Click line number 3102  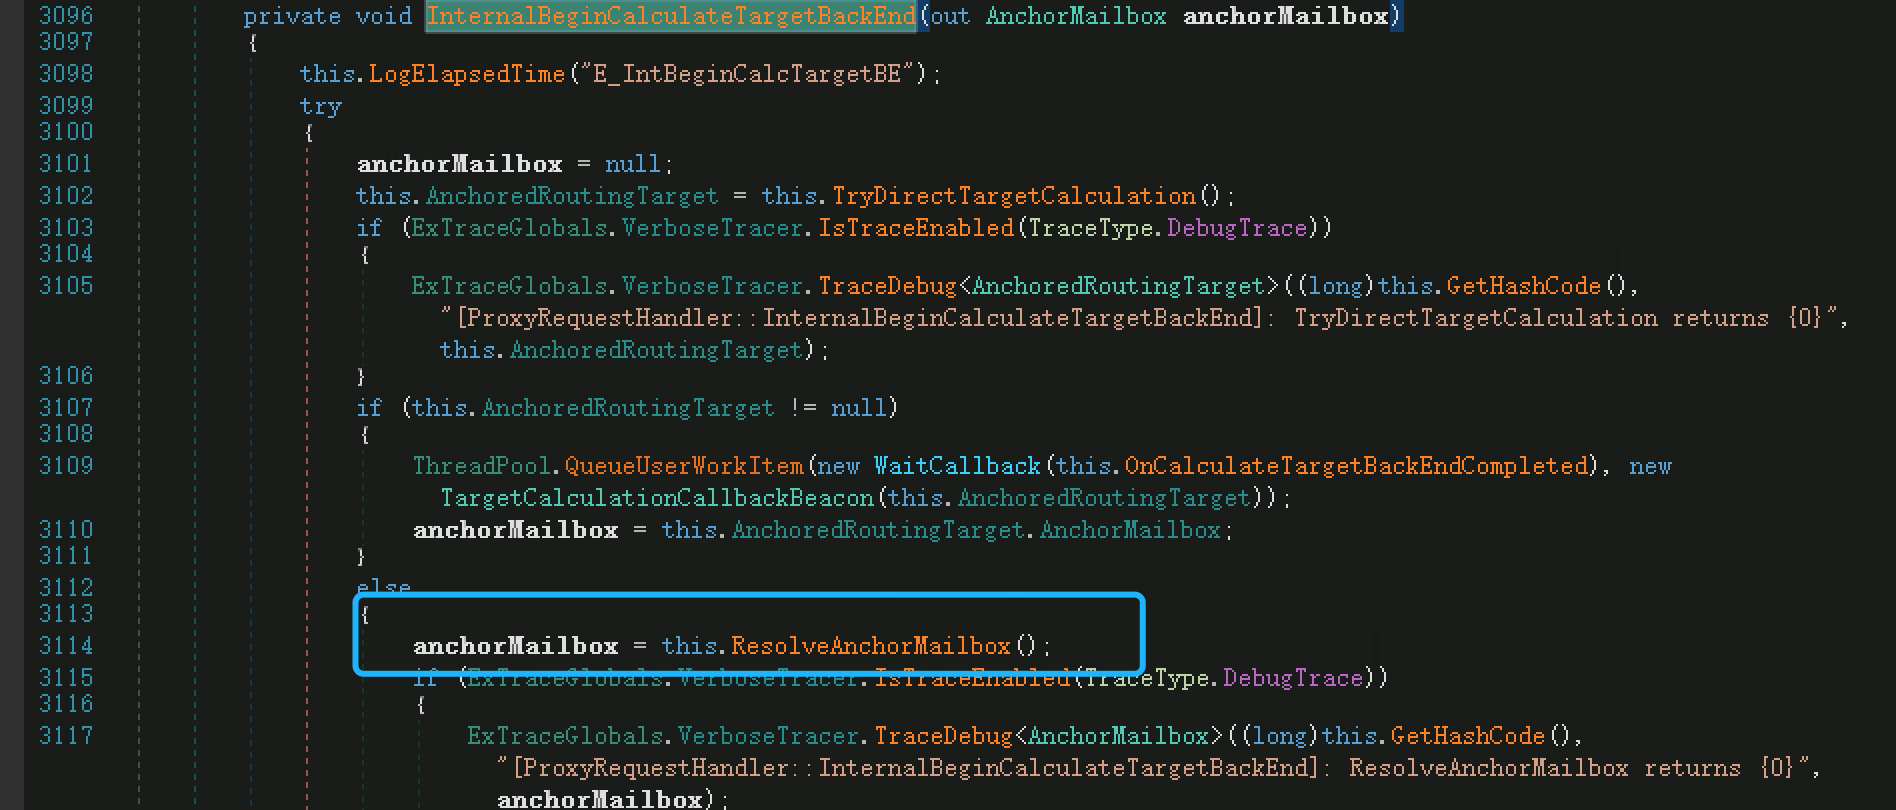(x=66, y=196)
